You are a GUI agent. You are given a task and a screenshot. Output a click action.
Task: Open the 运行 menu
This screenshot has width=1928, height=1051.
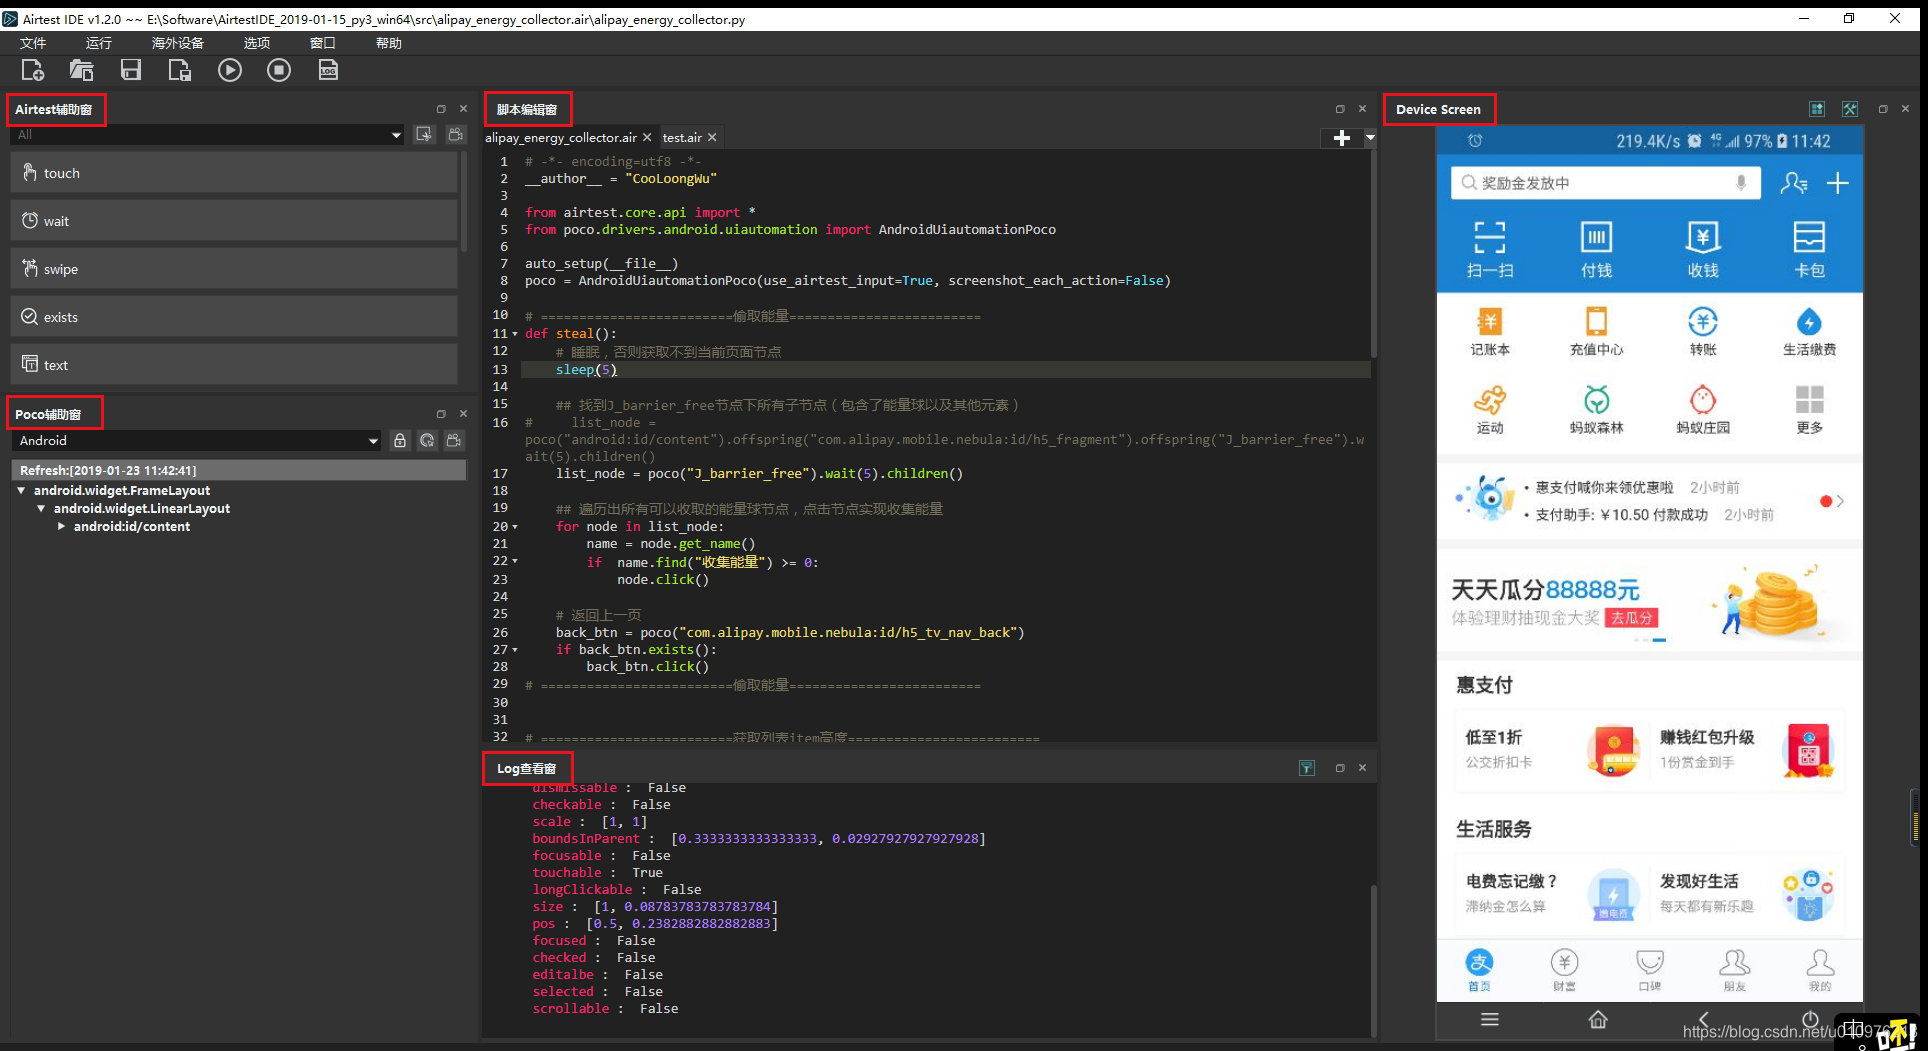[99, 43]
